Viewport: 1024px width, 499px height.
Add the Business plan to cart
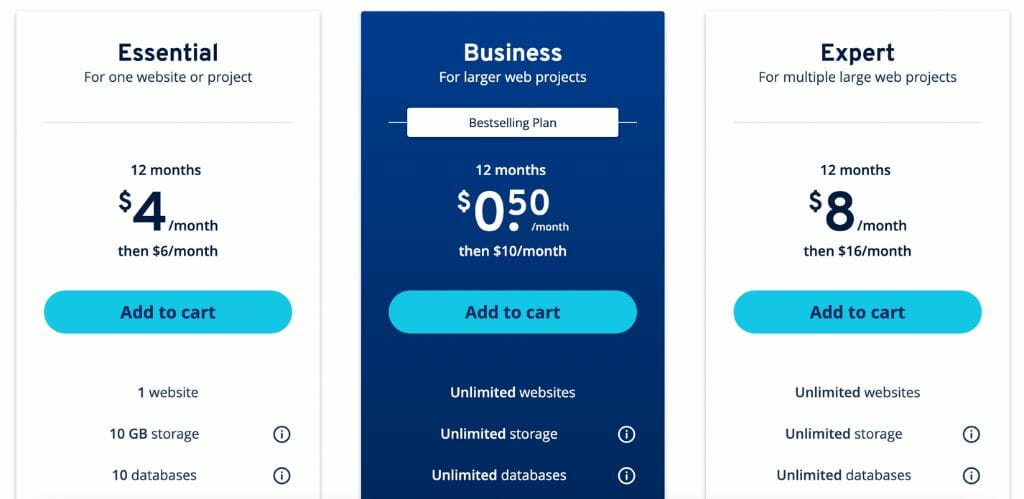[513, 312]
